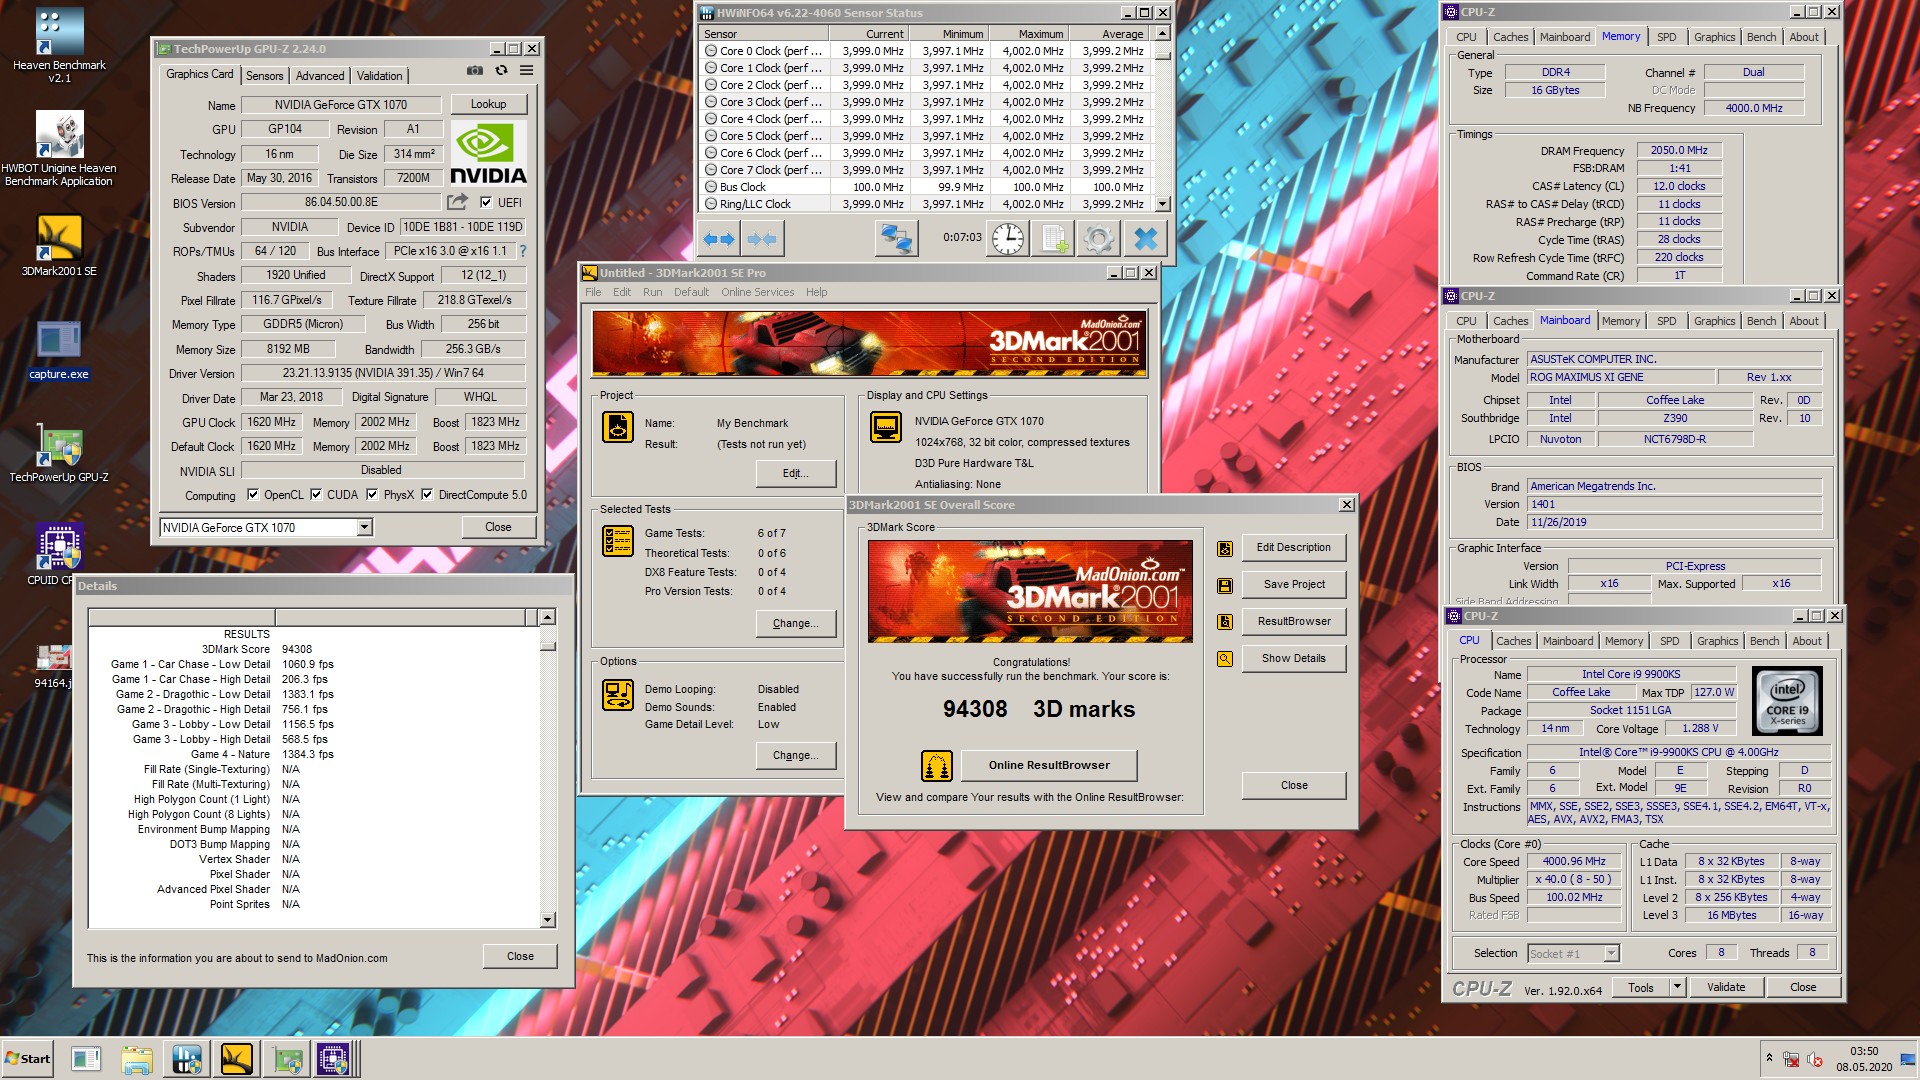Viewport: 1920px width, 1080px height.
Task: Click the Display and CPU Settings monitor icon
Action: (x=886, y=427)
